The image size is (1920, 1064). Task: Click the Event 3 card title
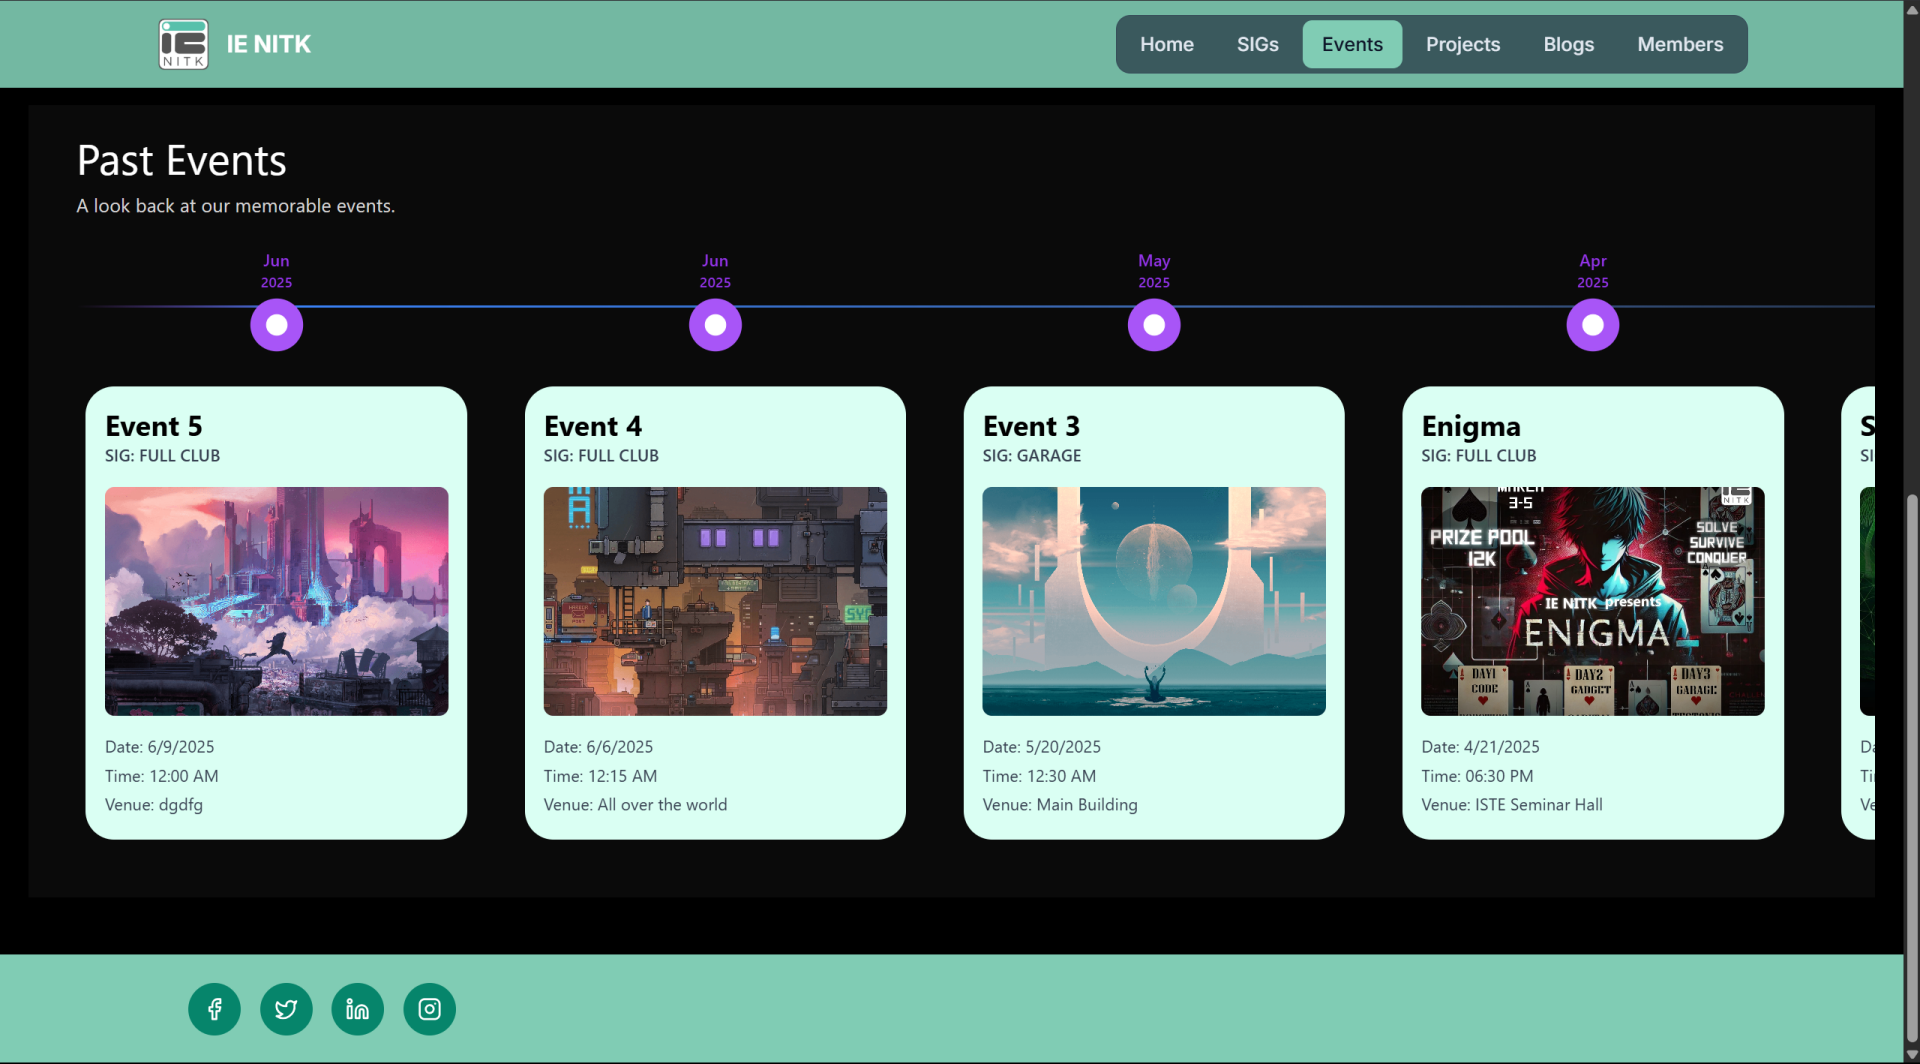coord(1031,426)
